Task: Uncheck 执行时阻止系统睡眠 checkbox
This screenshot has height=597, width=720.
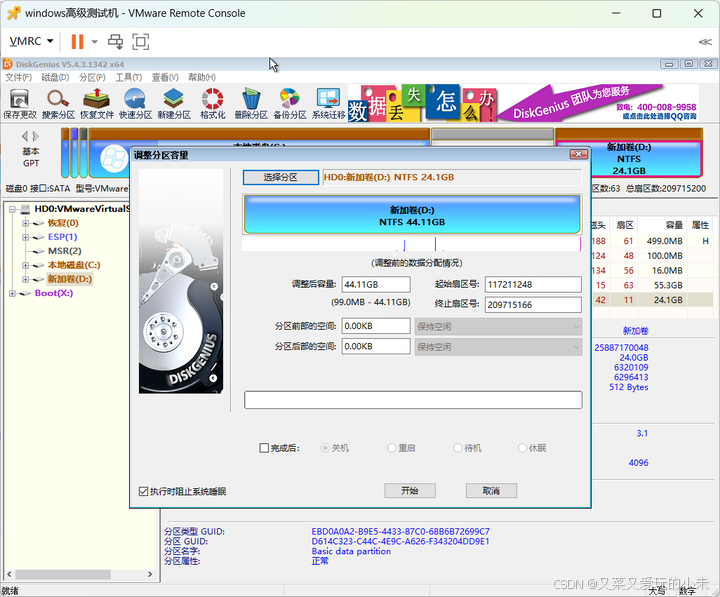Action: click(143, 491)
